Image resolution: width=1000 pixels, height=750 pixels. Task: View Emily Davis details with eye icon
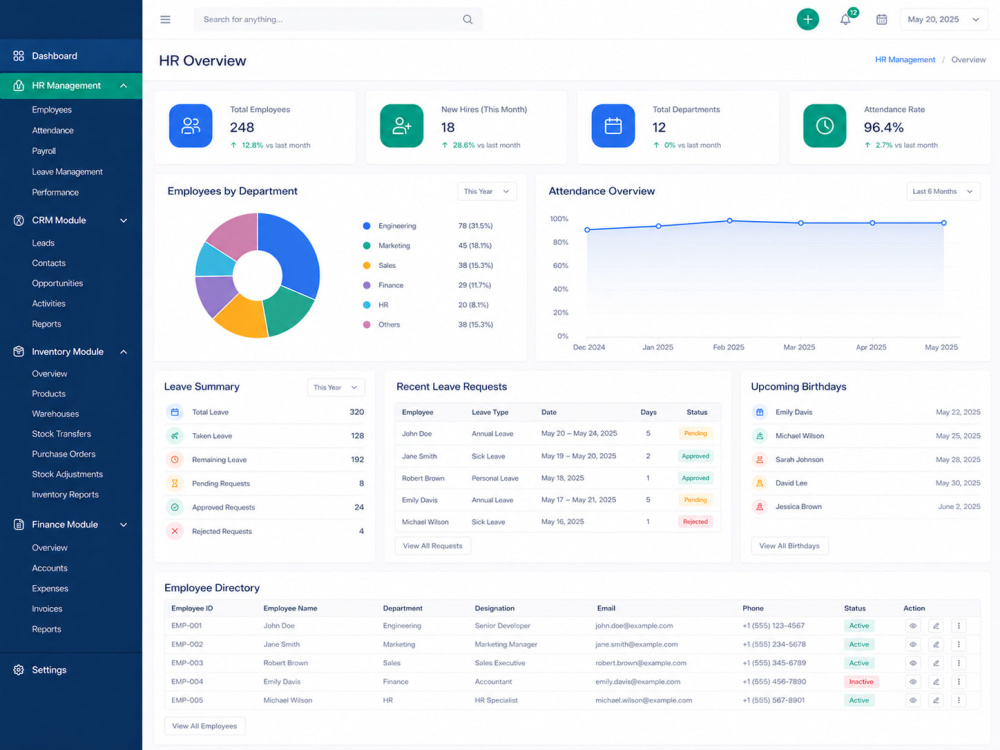913,682
